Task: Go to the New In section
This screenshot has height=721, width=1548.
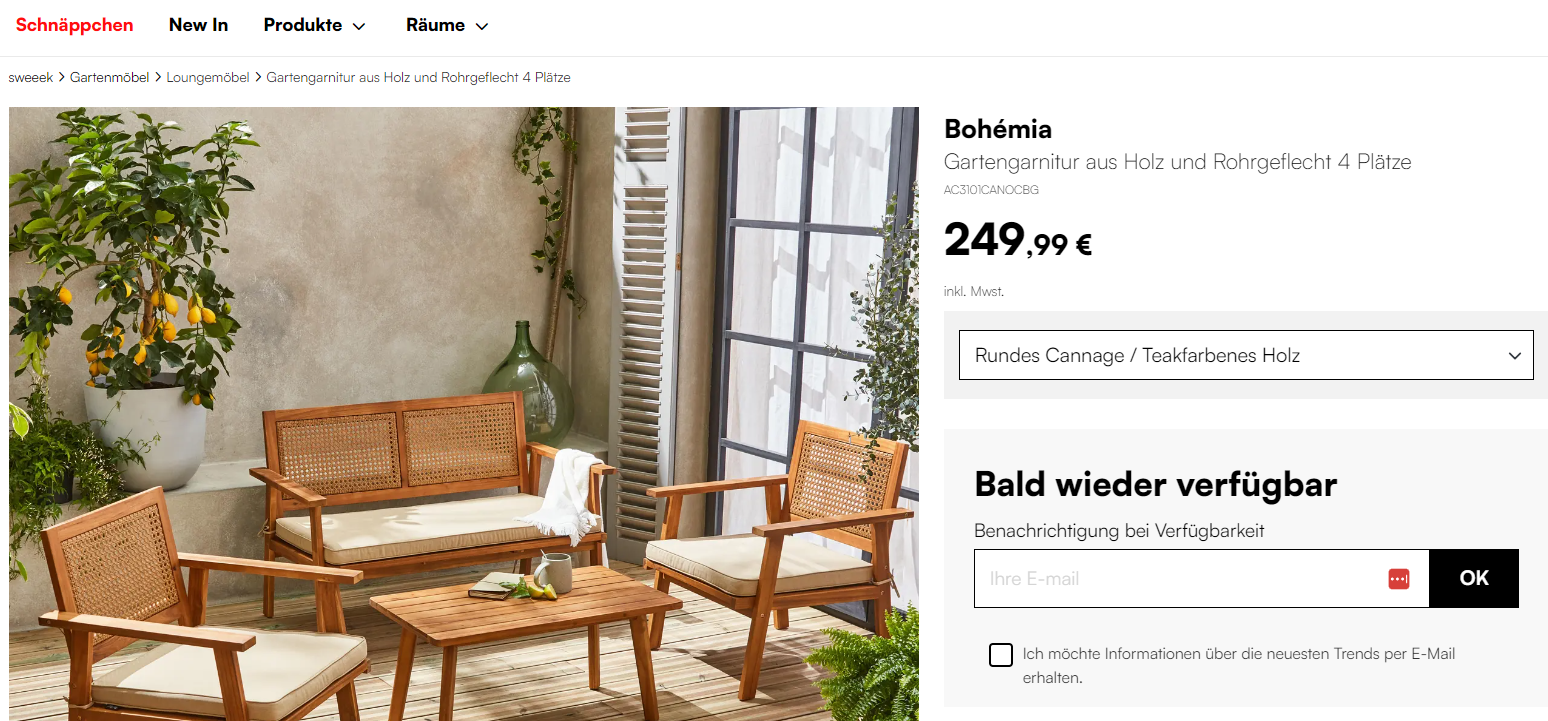Action: 198,26
